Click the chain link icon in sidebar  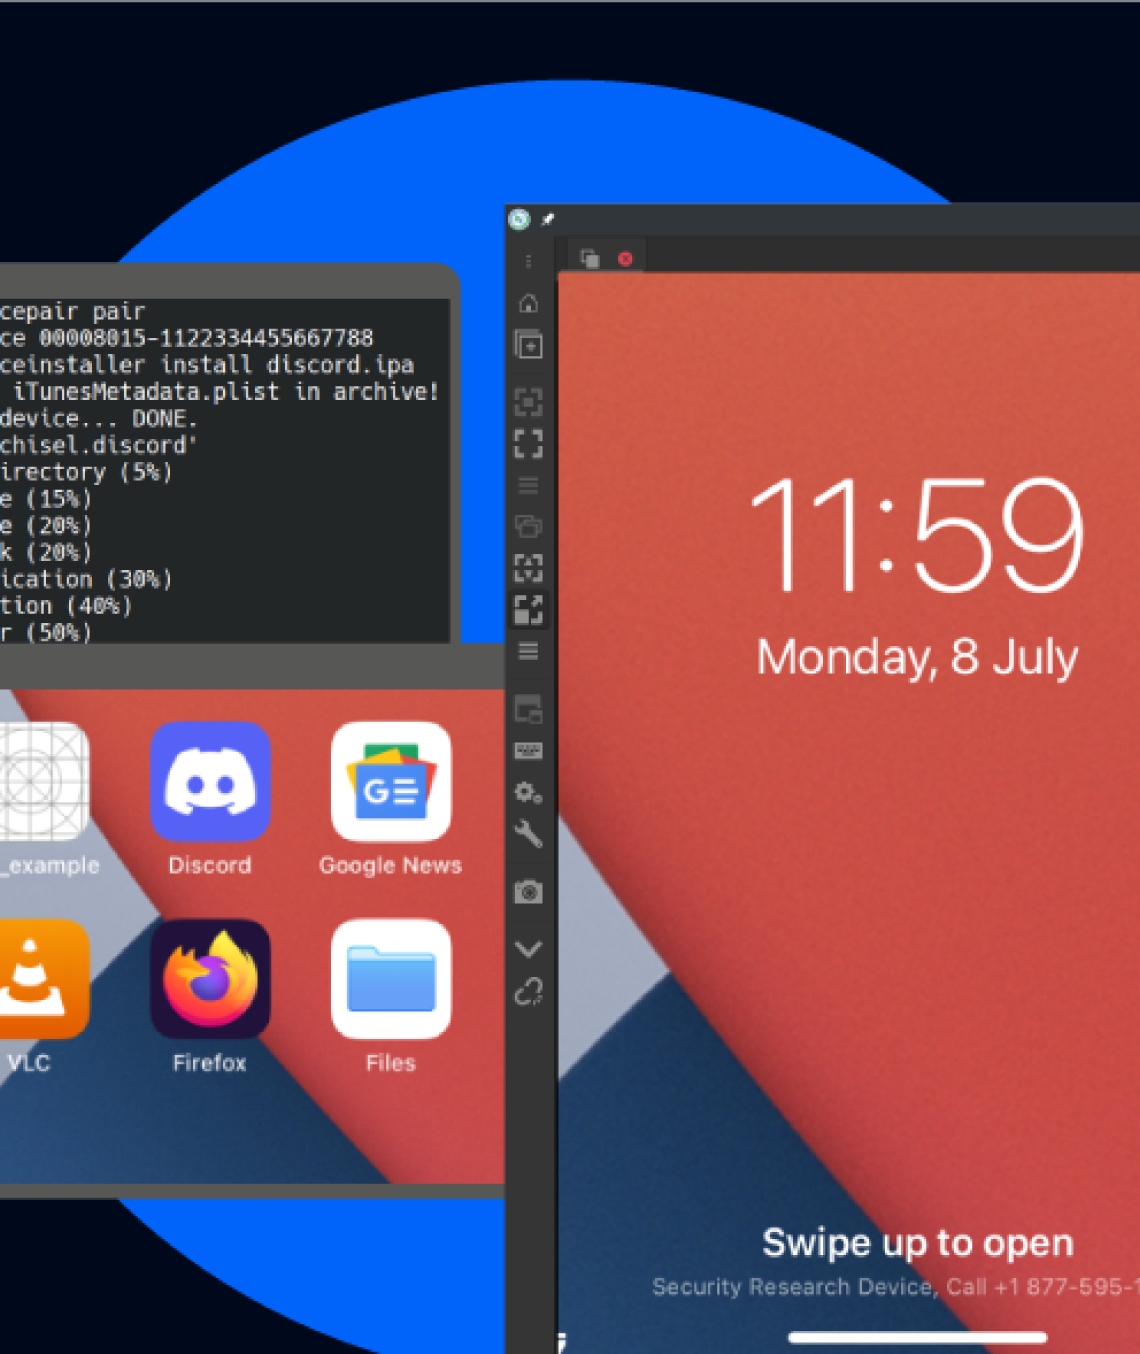coord(528,991)
